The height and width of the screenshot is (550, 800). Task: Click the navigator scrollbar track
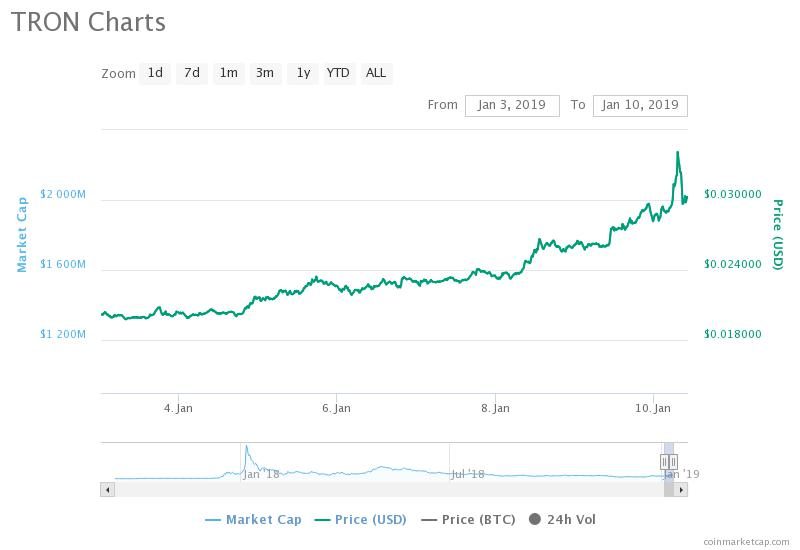389,490
